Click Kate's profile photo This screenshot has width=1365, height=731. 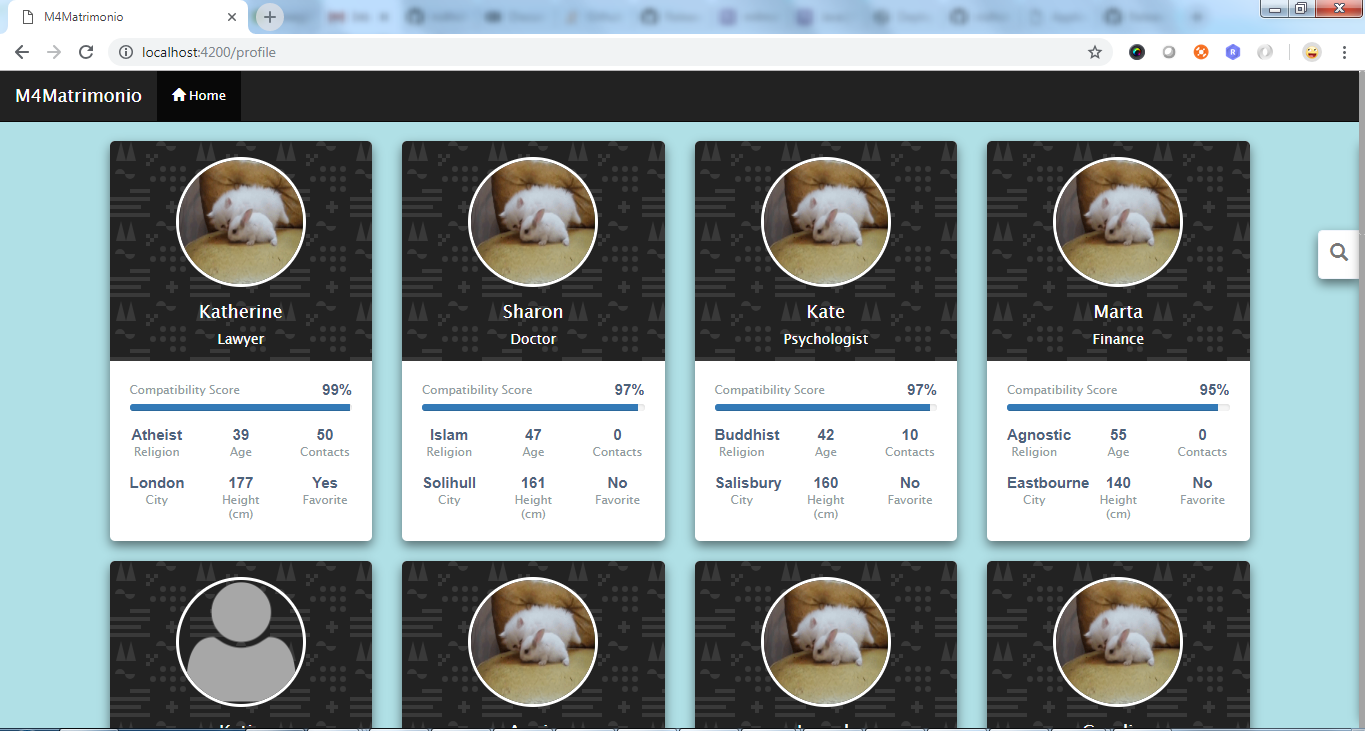pyautogui.click(x=826, y=222)
